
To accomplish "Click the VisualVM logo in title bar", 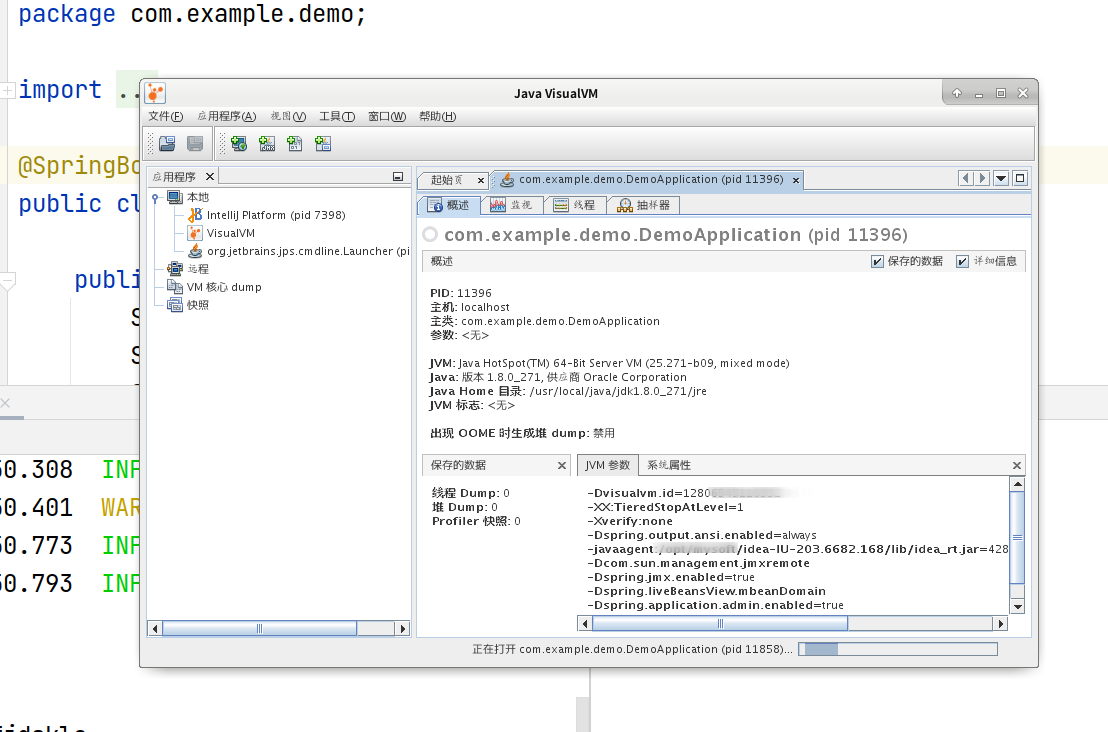I will 155,93.
